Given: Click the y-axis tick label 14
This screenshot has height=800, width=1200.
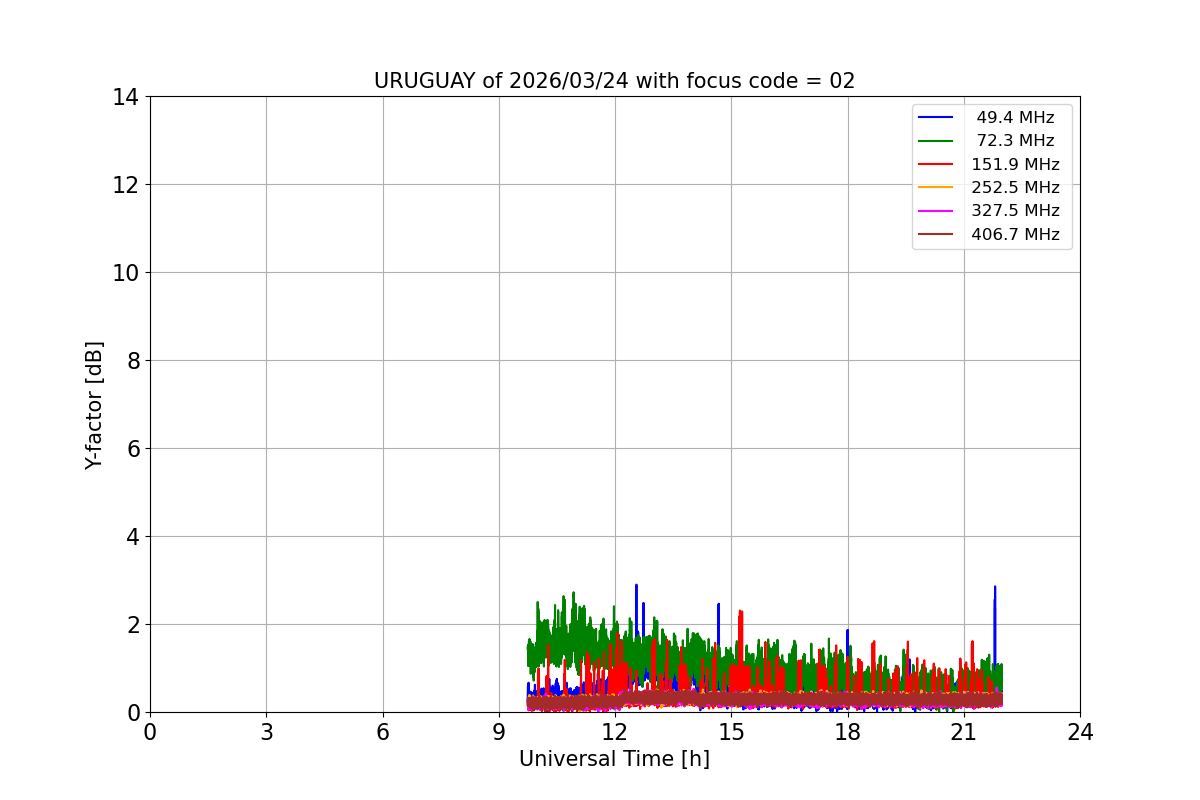Looking at the screenshot, I should coord(125,97).
